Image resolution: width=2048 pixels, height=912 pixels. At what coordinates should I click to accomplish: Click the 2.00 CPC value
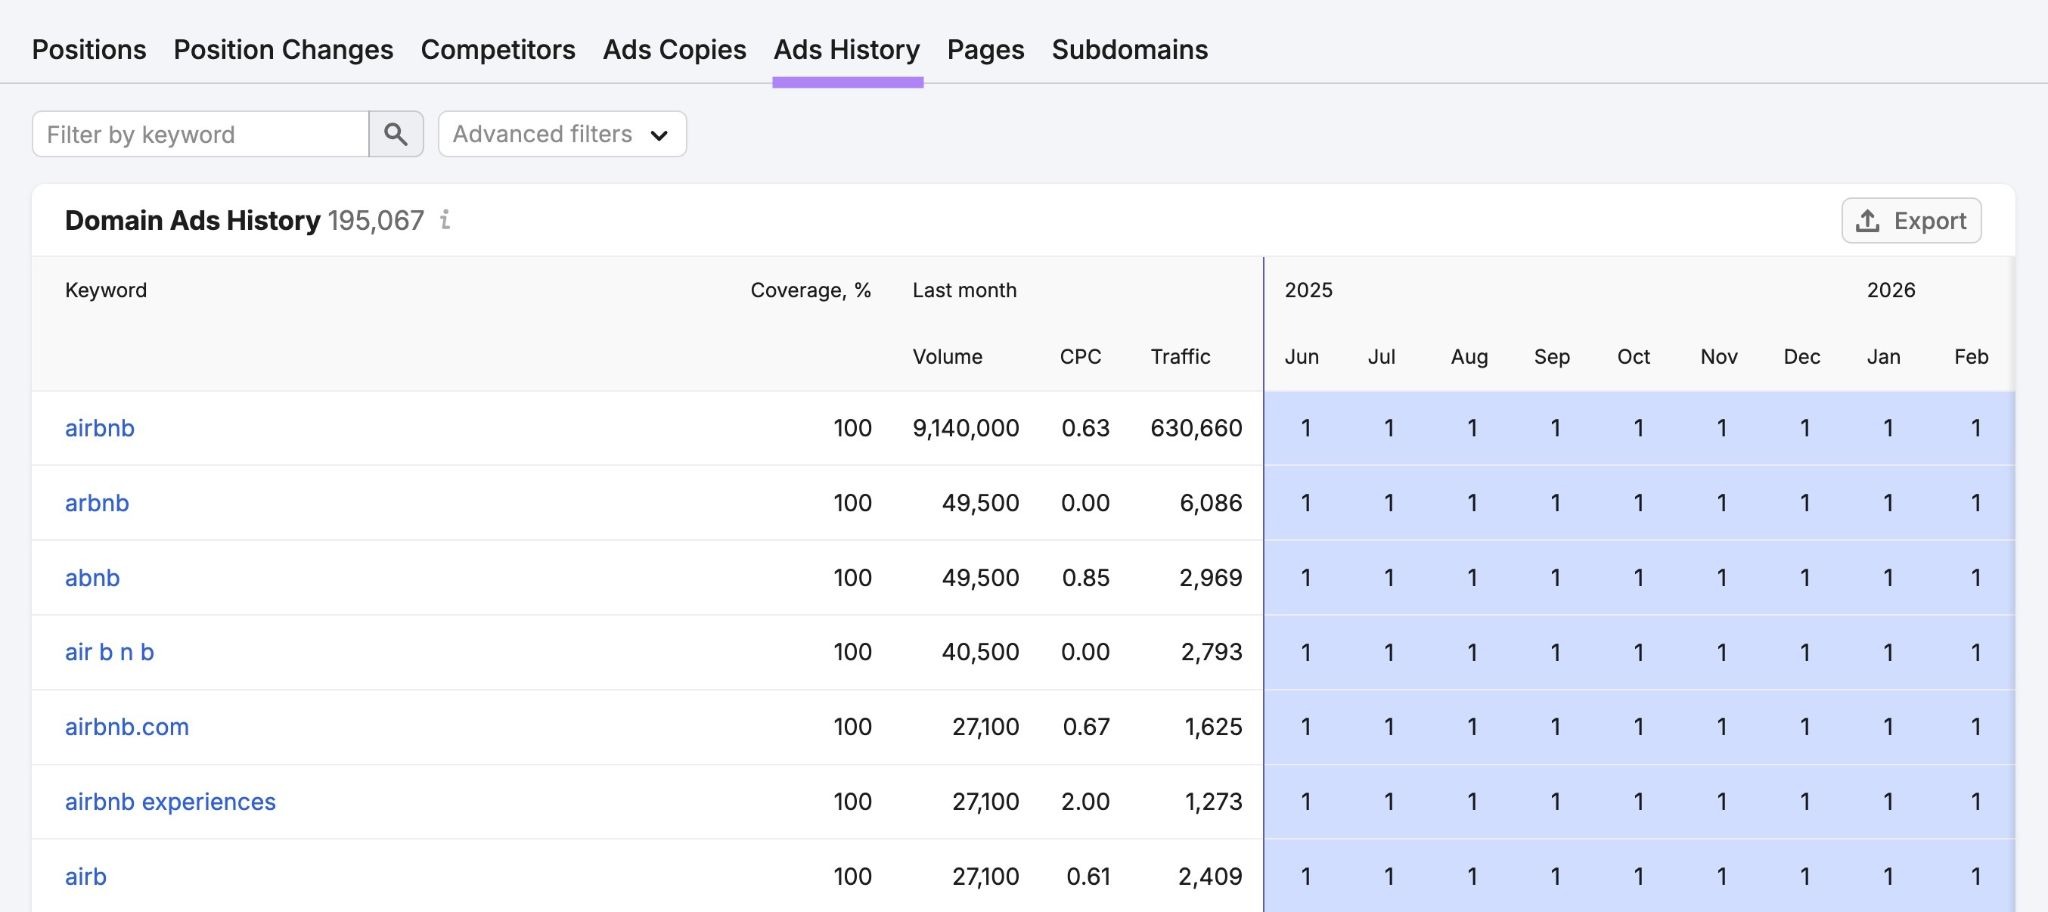pyautogui.click(x=1085, y=802)
